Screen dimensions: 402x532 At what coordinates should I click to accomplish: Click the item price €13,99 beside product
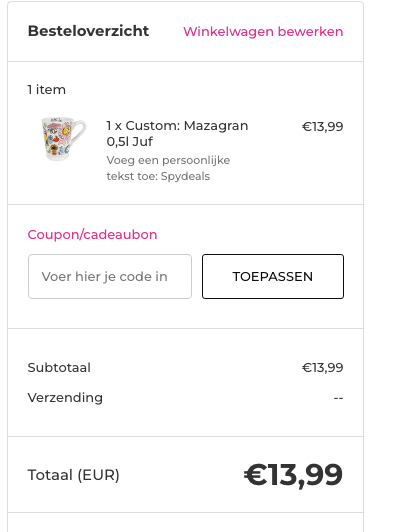(x=322, y=127)
